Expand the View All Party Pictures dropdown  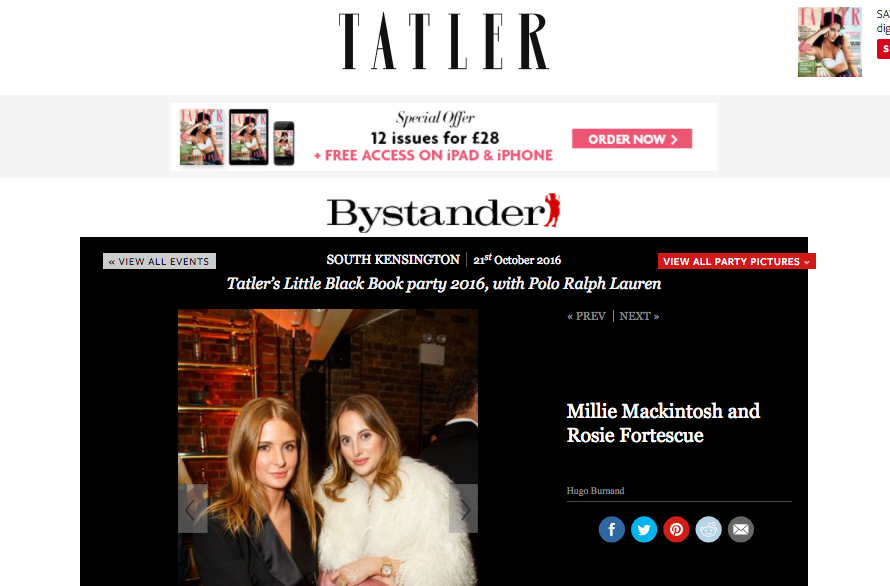click(736, 261)
